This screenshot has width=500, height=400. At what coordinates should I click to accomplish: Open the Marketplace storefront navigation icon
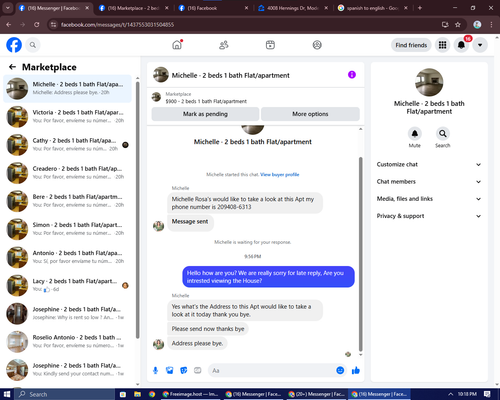270,45
